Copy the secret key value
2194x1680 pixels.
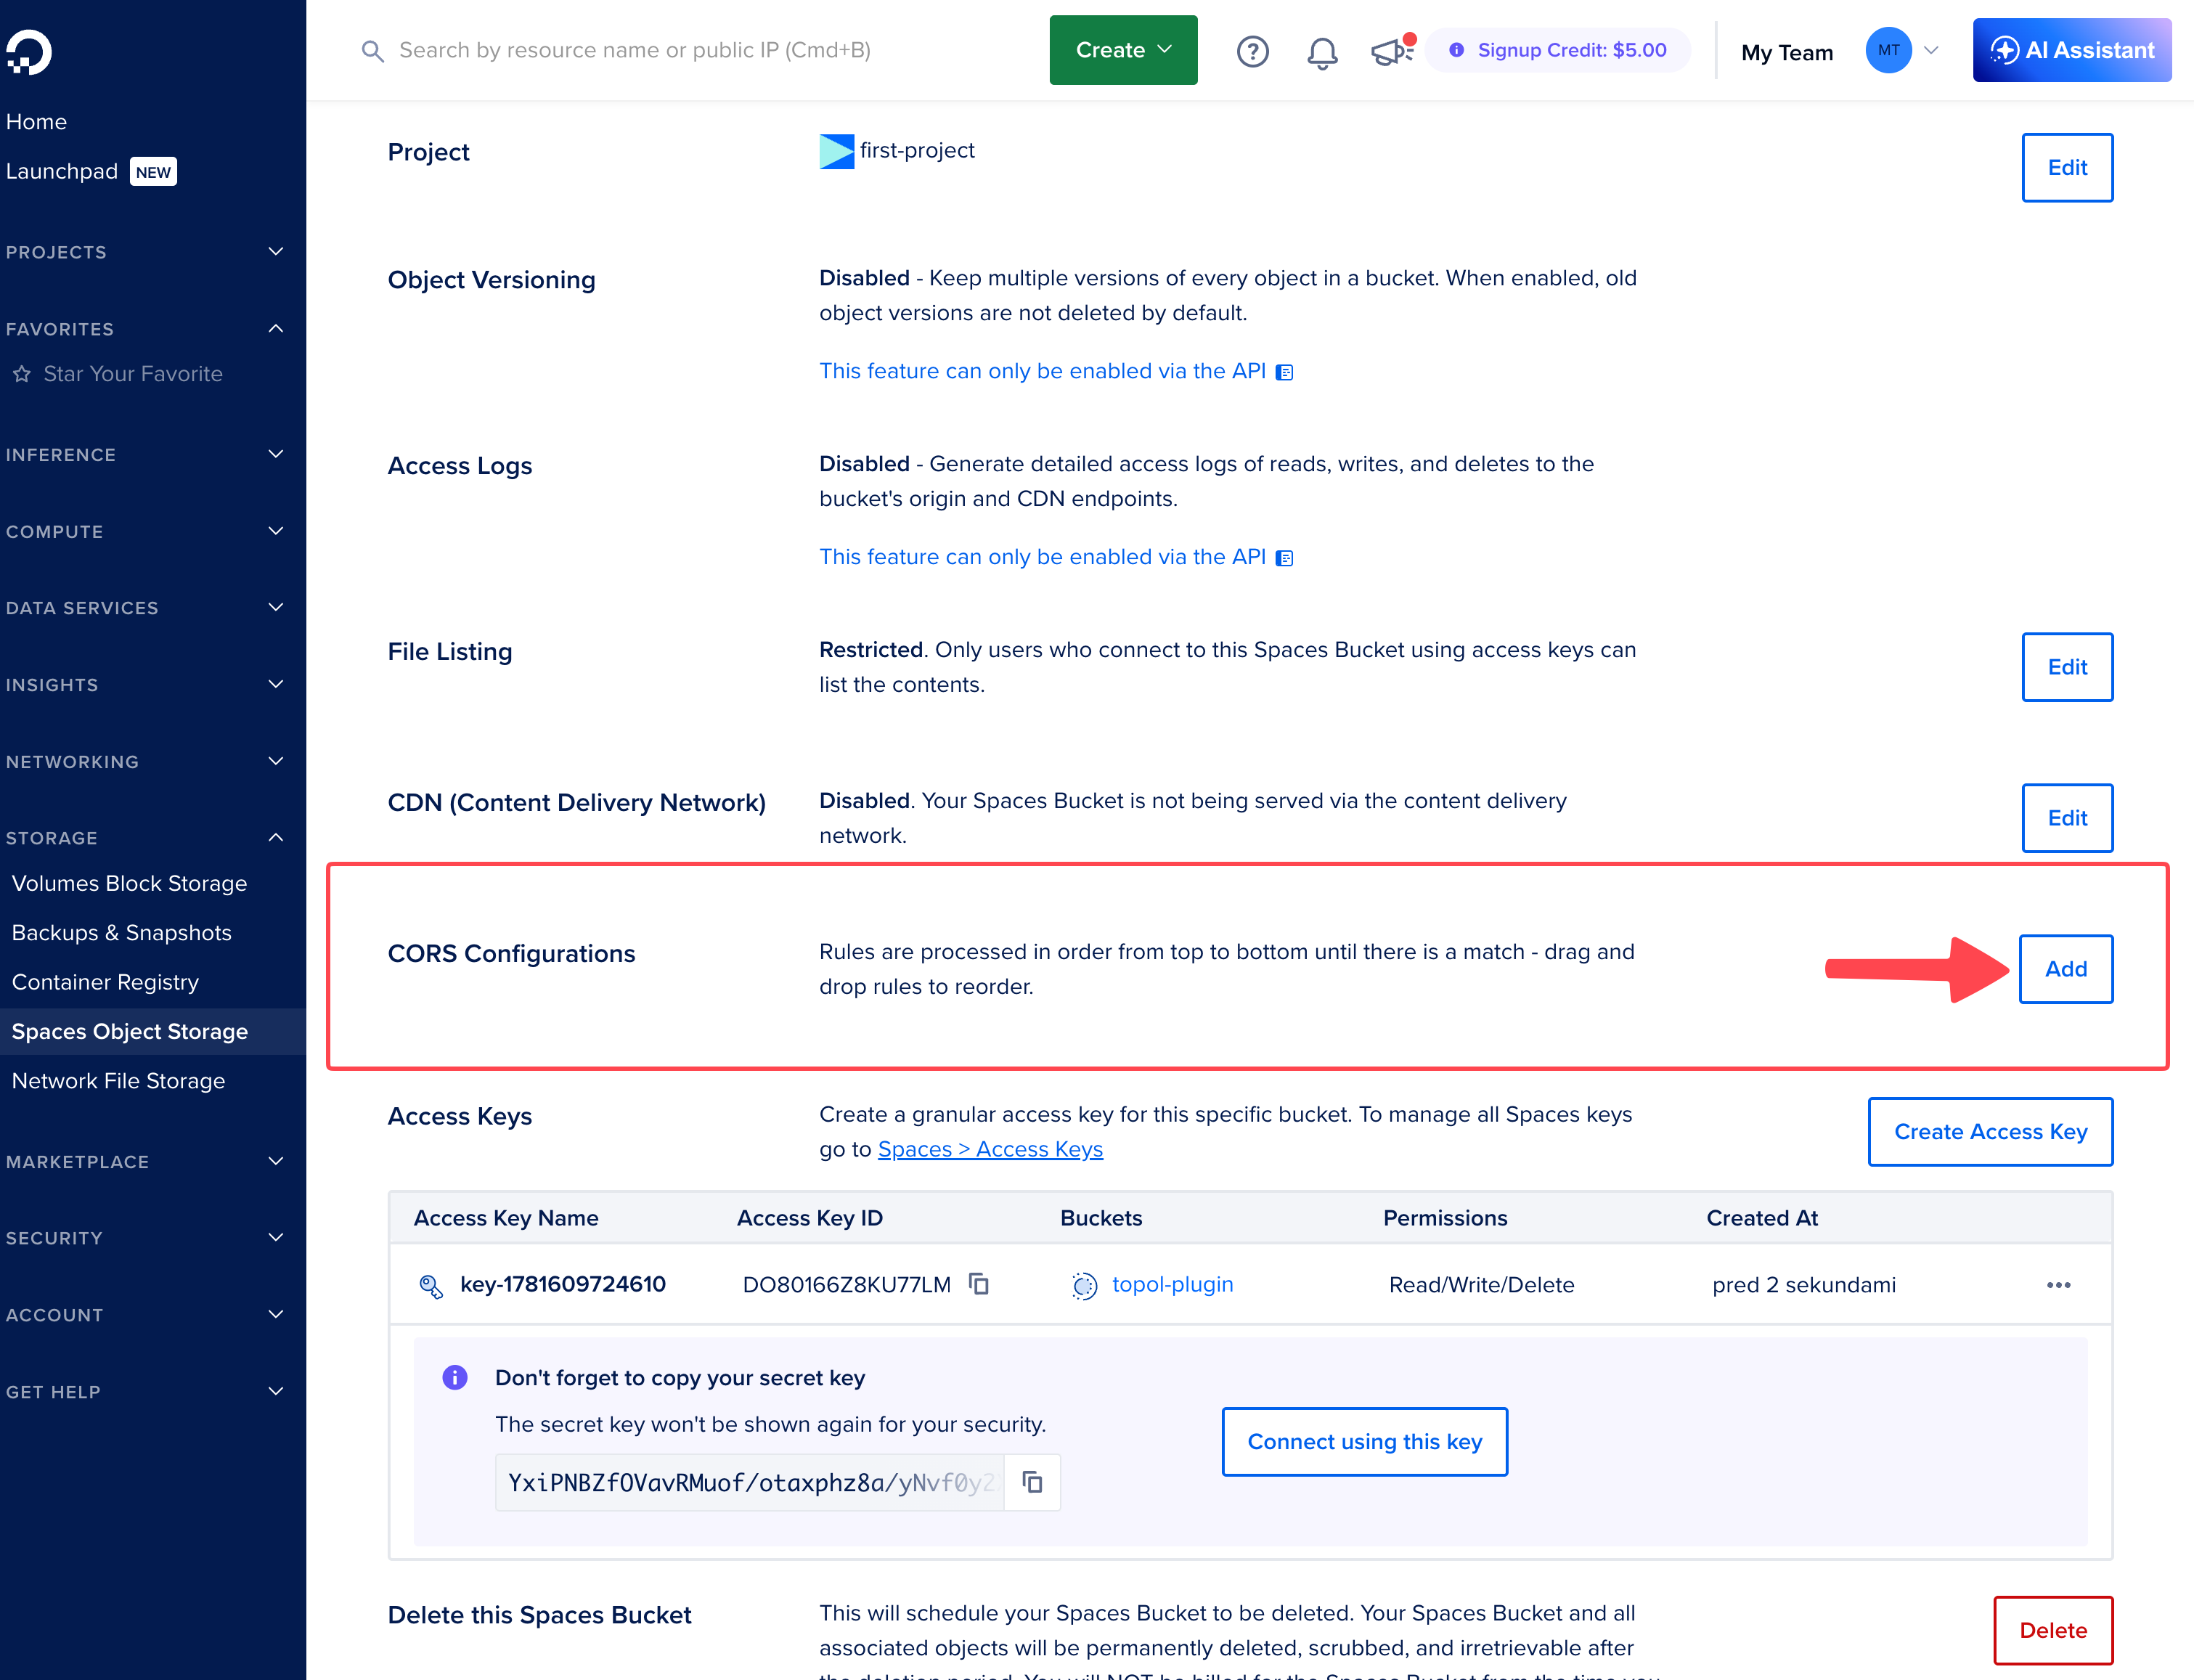pyautogui.click(x=1032, y=1481)
